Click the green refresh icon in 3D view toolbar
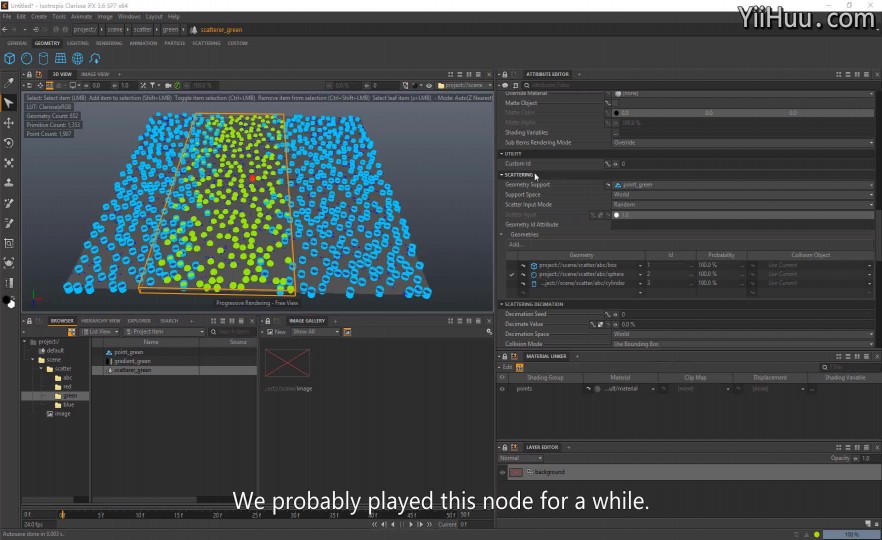The height and width of the screenshot is (540, 882). point(177,86)
